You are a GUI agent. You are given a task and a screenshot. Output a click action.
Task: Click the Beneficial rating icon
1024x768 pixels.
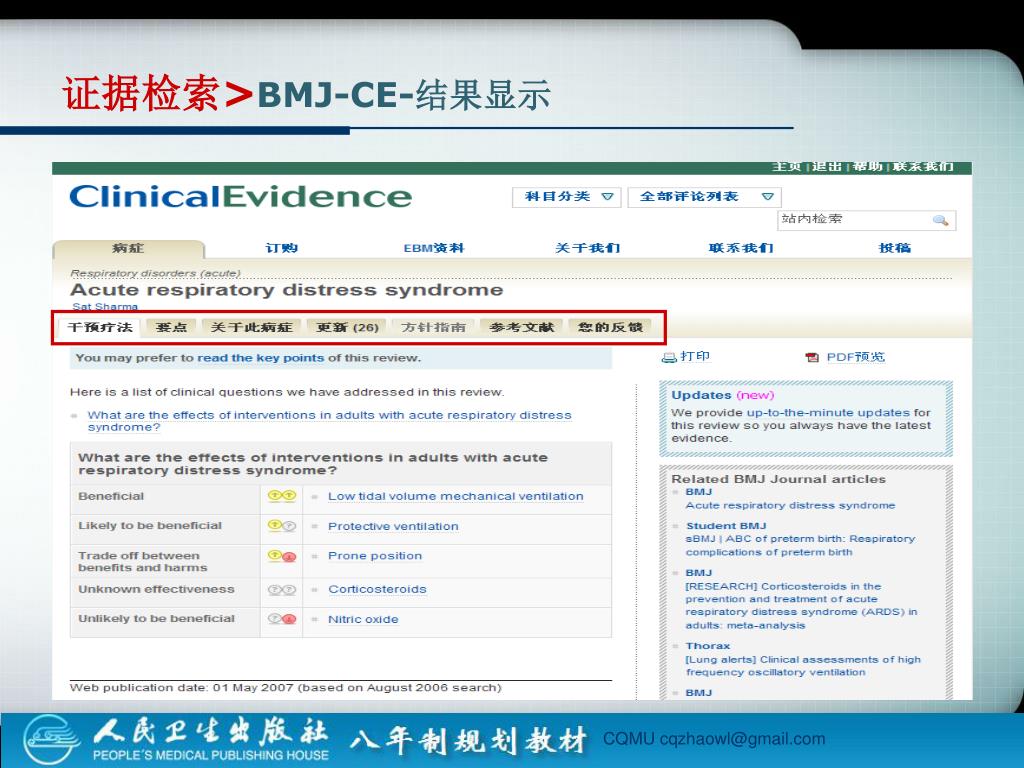281,496
